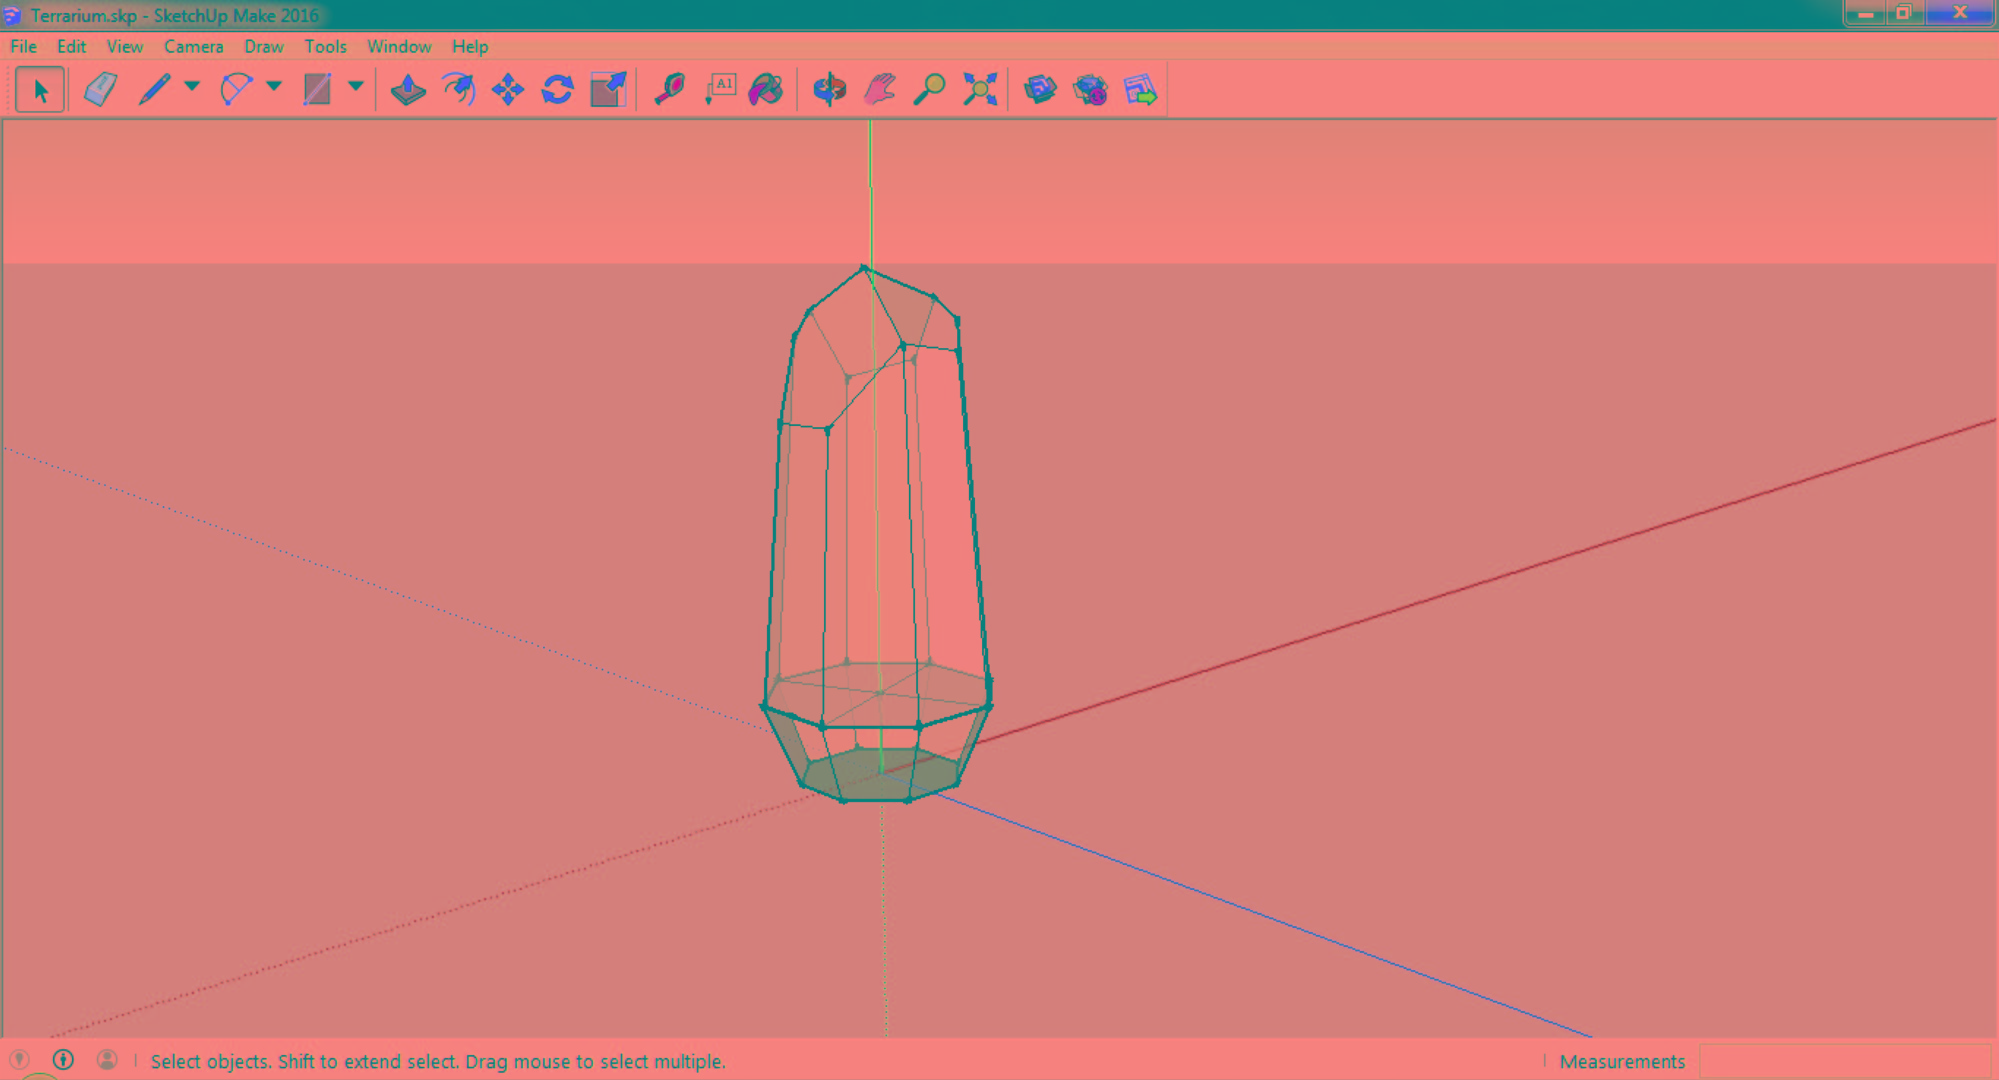Open the Window menu
The image size is (1999, 1080).
(398, 46)
